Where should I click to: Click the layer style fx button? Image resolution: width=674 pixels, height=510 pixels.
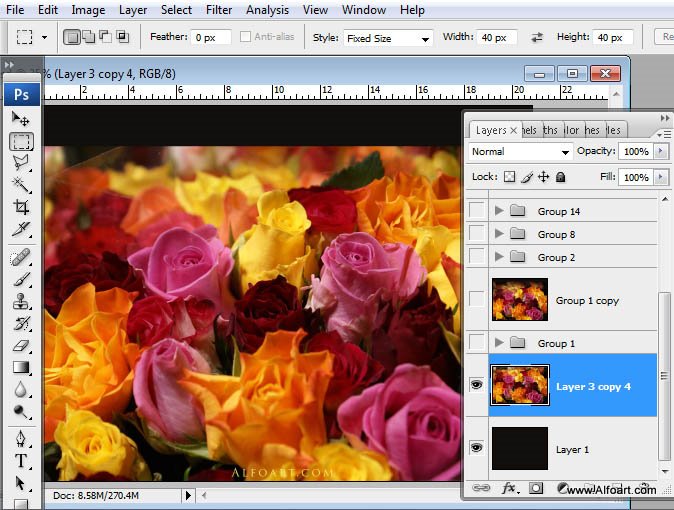coord(509,489)
